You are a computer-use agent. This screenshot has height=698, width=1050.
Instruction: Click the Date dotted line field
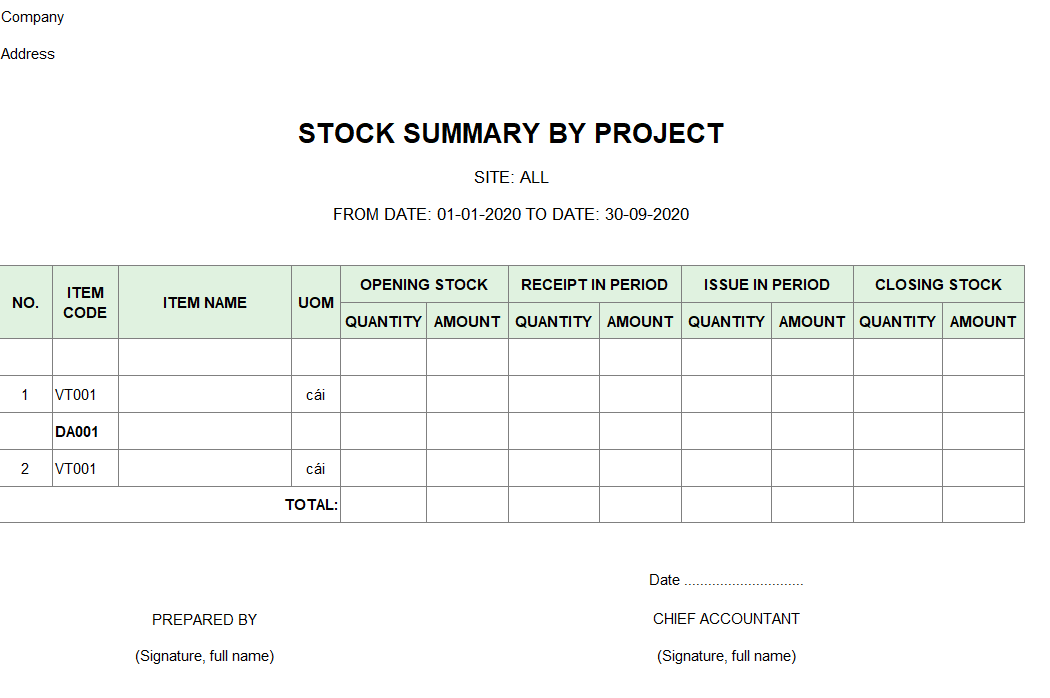click(x=744, y=580)
